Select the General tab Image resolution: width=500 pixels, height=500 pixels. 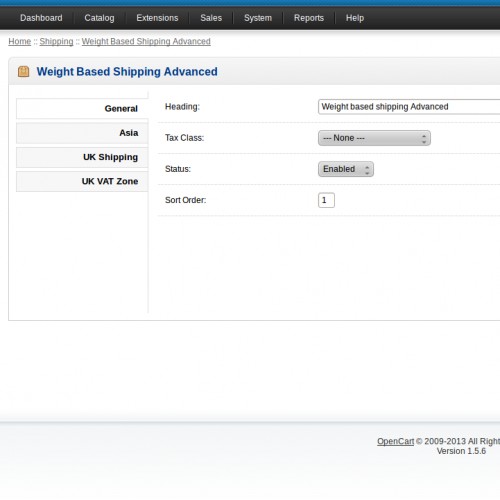click(x=82, y=109)
